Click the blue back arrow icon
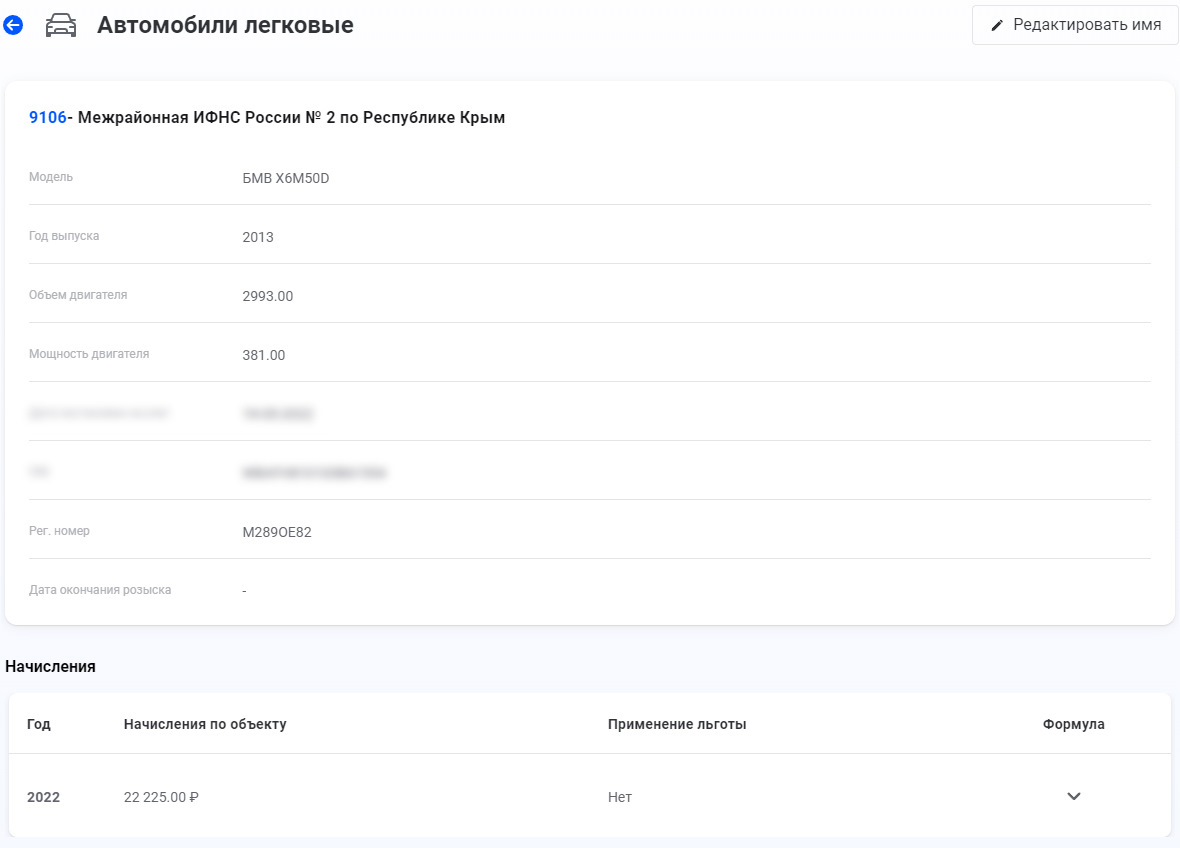Image resolution: width=1180 pixels, height=848 pixels. [13, 26]
